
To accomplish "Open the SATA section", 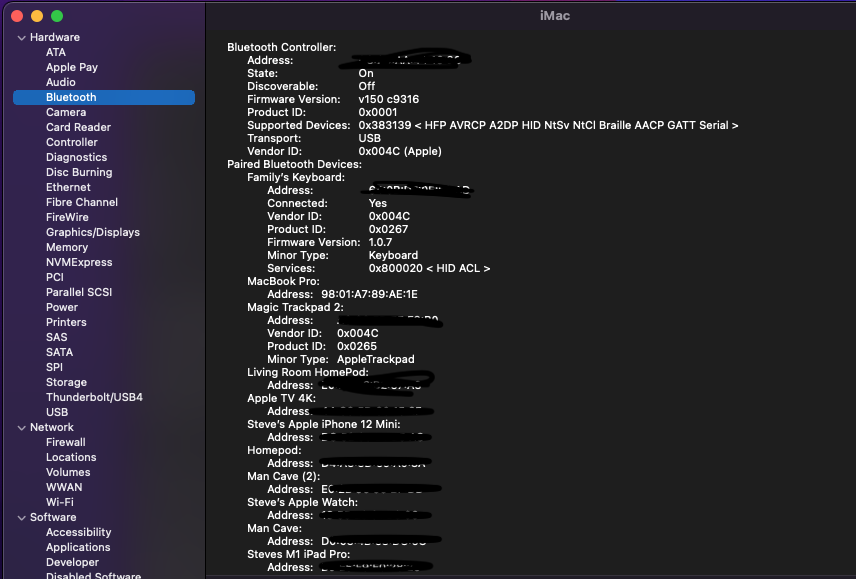I will [x=60, y=353].
